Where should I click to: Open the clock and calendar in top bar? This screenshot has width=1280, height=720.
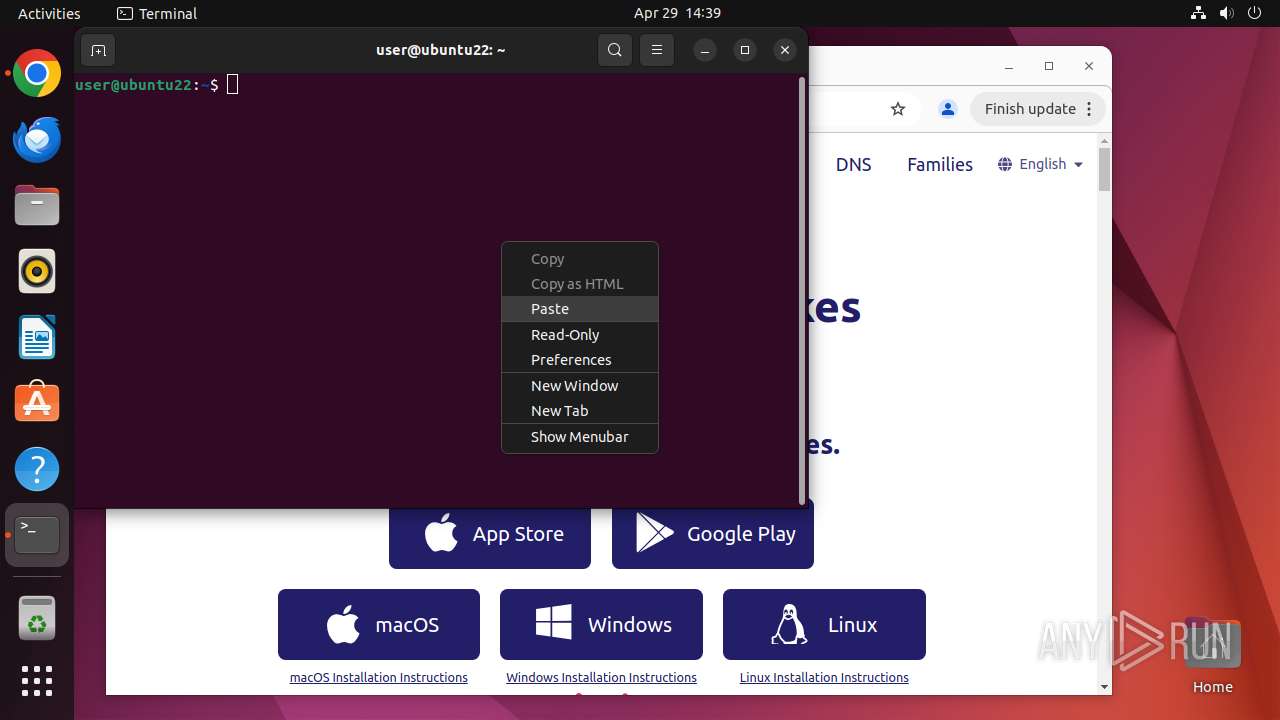coord(677,13)
